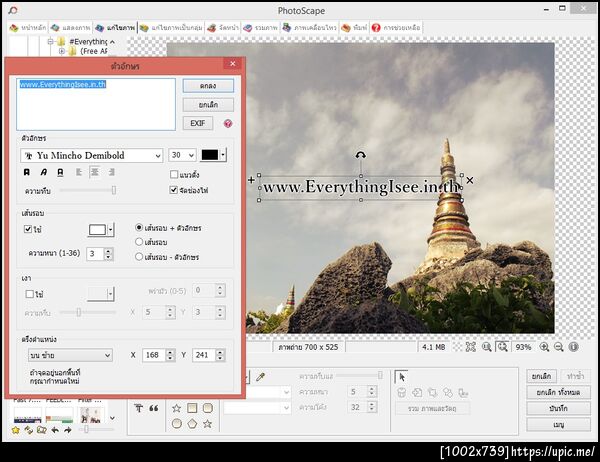The height and width of the screenshot is (462, 600).
Task: Open the text color dropdown arrow
Action: 223,155
